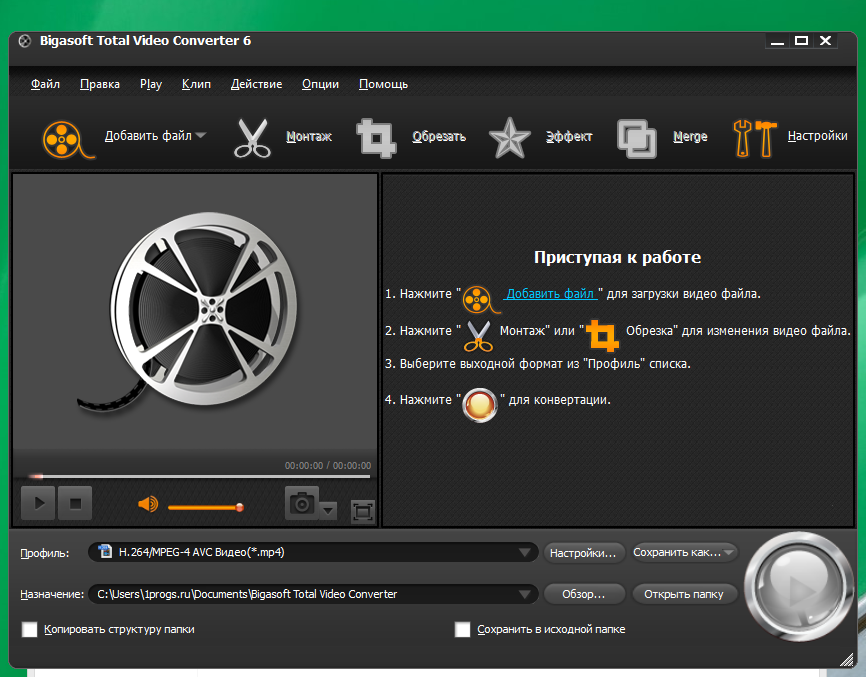Open the Опции menu
Image resolution: width=866 pixels, height=677 pixels.
click(x=320, y=84)
